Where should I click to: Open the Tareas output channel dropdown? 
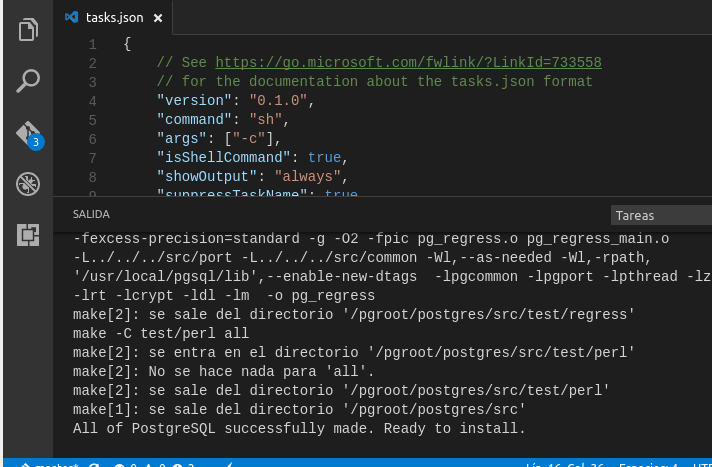tap(660, 215)
